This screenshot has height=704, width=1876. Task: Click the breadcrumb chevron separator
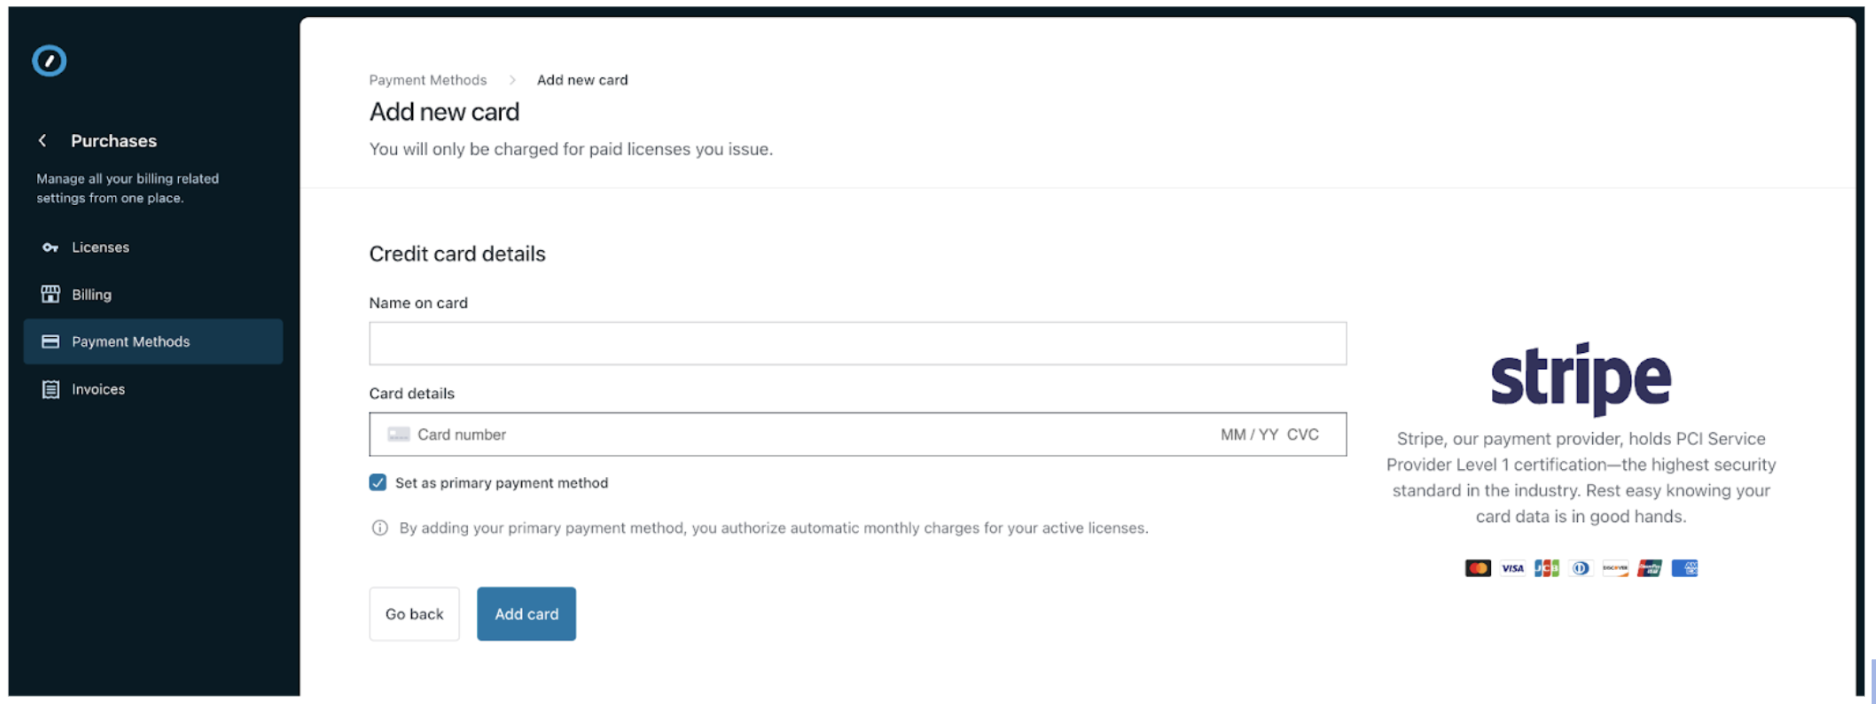click(512, 80)
